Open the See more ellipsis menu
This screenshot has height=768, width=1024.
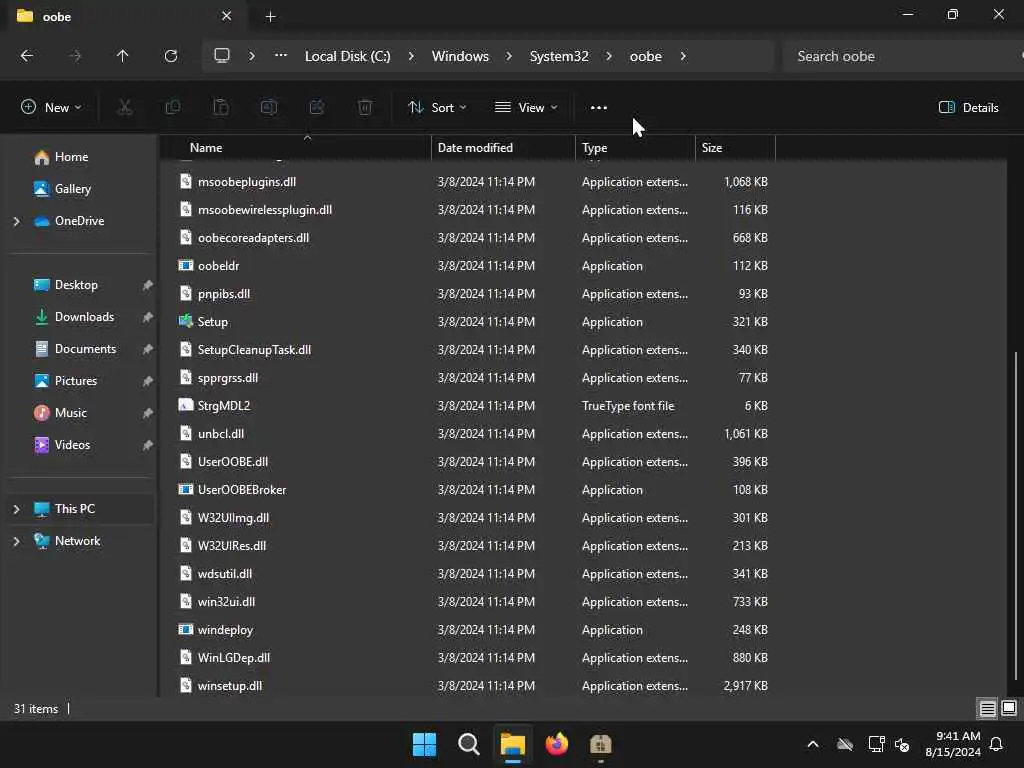[599, 108]
